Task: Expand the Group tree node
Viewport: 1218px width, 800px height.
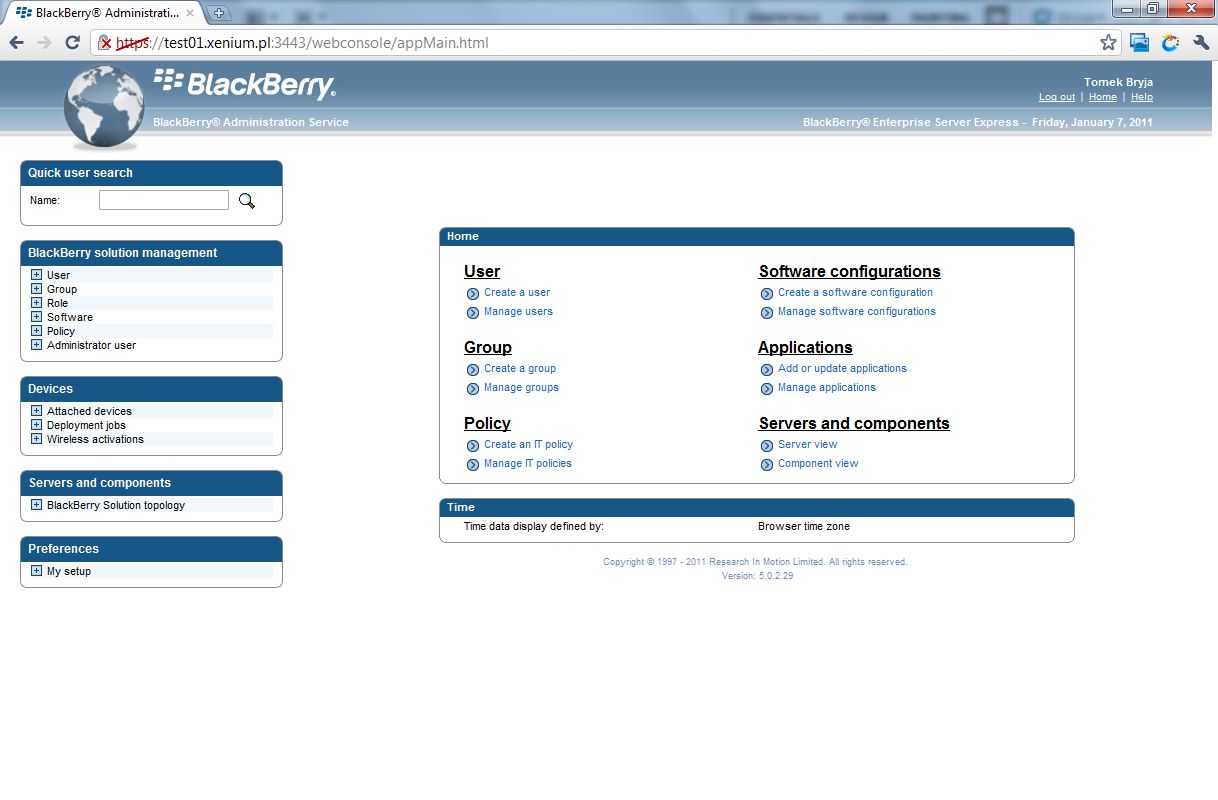Action: click(x=36, y=289)
